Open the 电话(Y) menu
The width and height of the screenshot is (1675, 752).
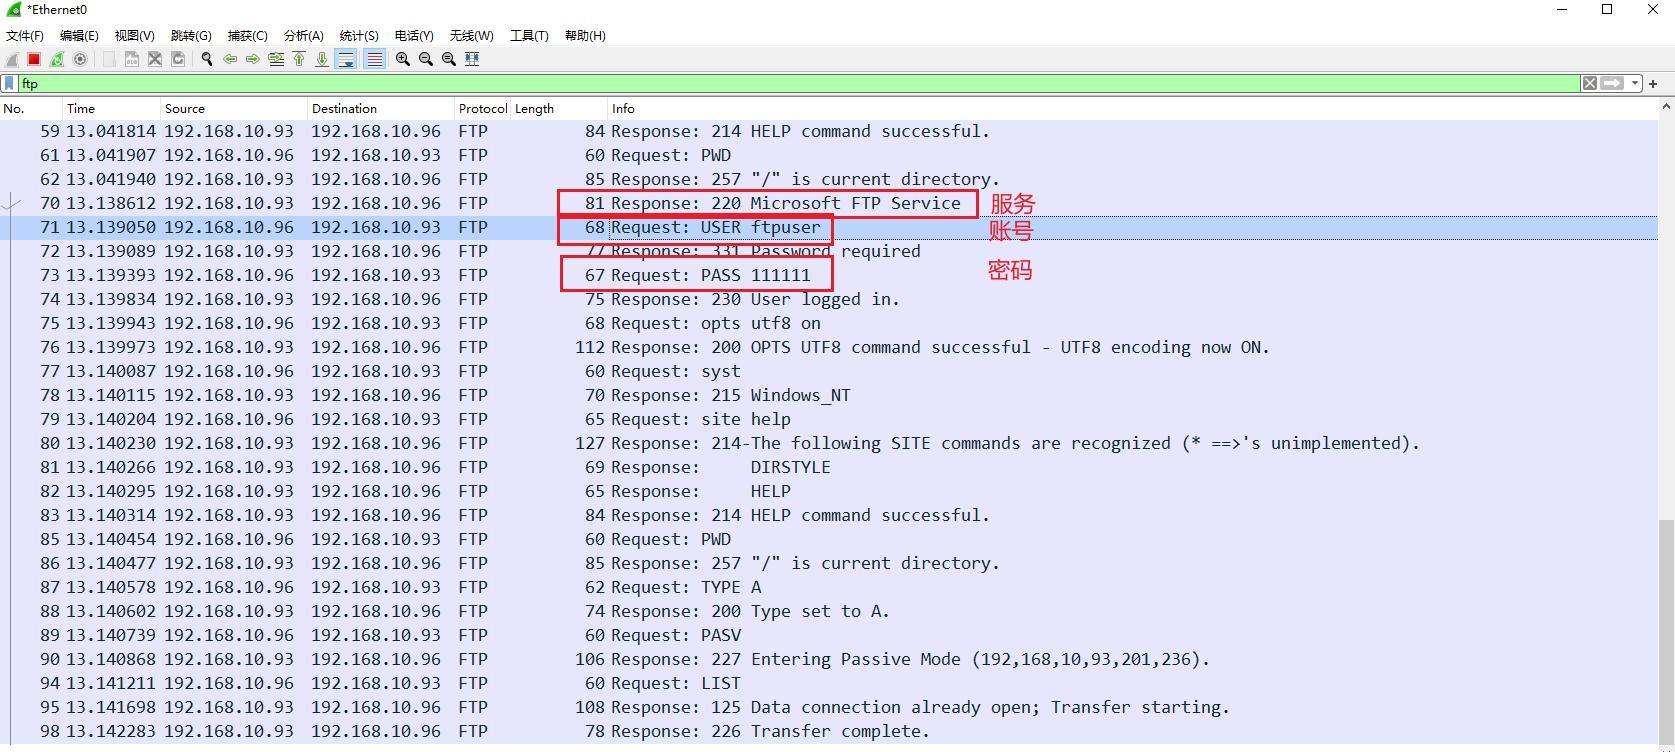click(414, 35)
